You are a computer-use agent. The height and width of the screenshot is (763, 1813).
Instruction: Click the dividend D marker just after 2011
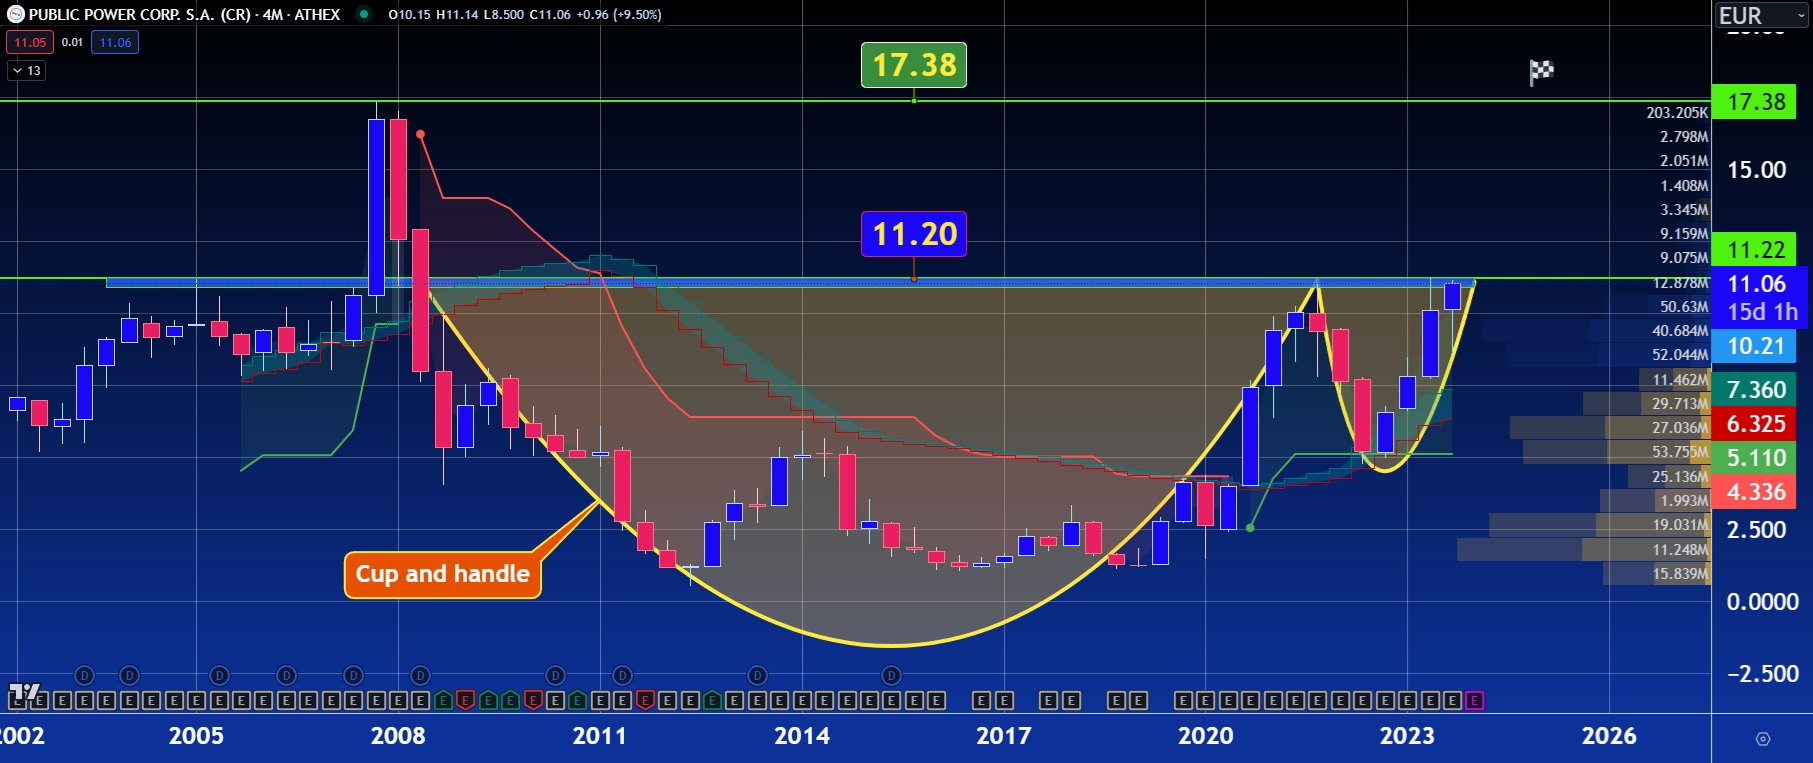[x=623, y=676]
